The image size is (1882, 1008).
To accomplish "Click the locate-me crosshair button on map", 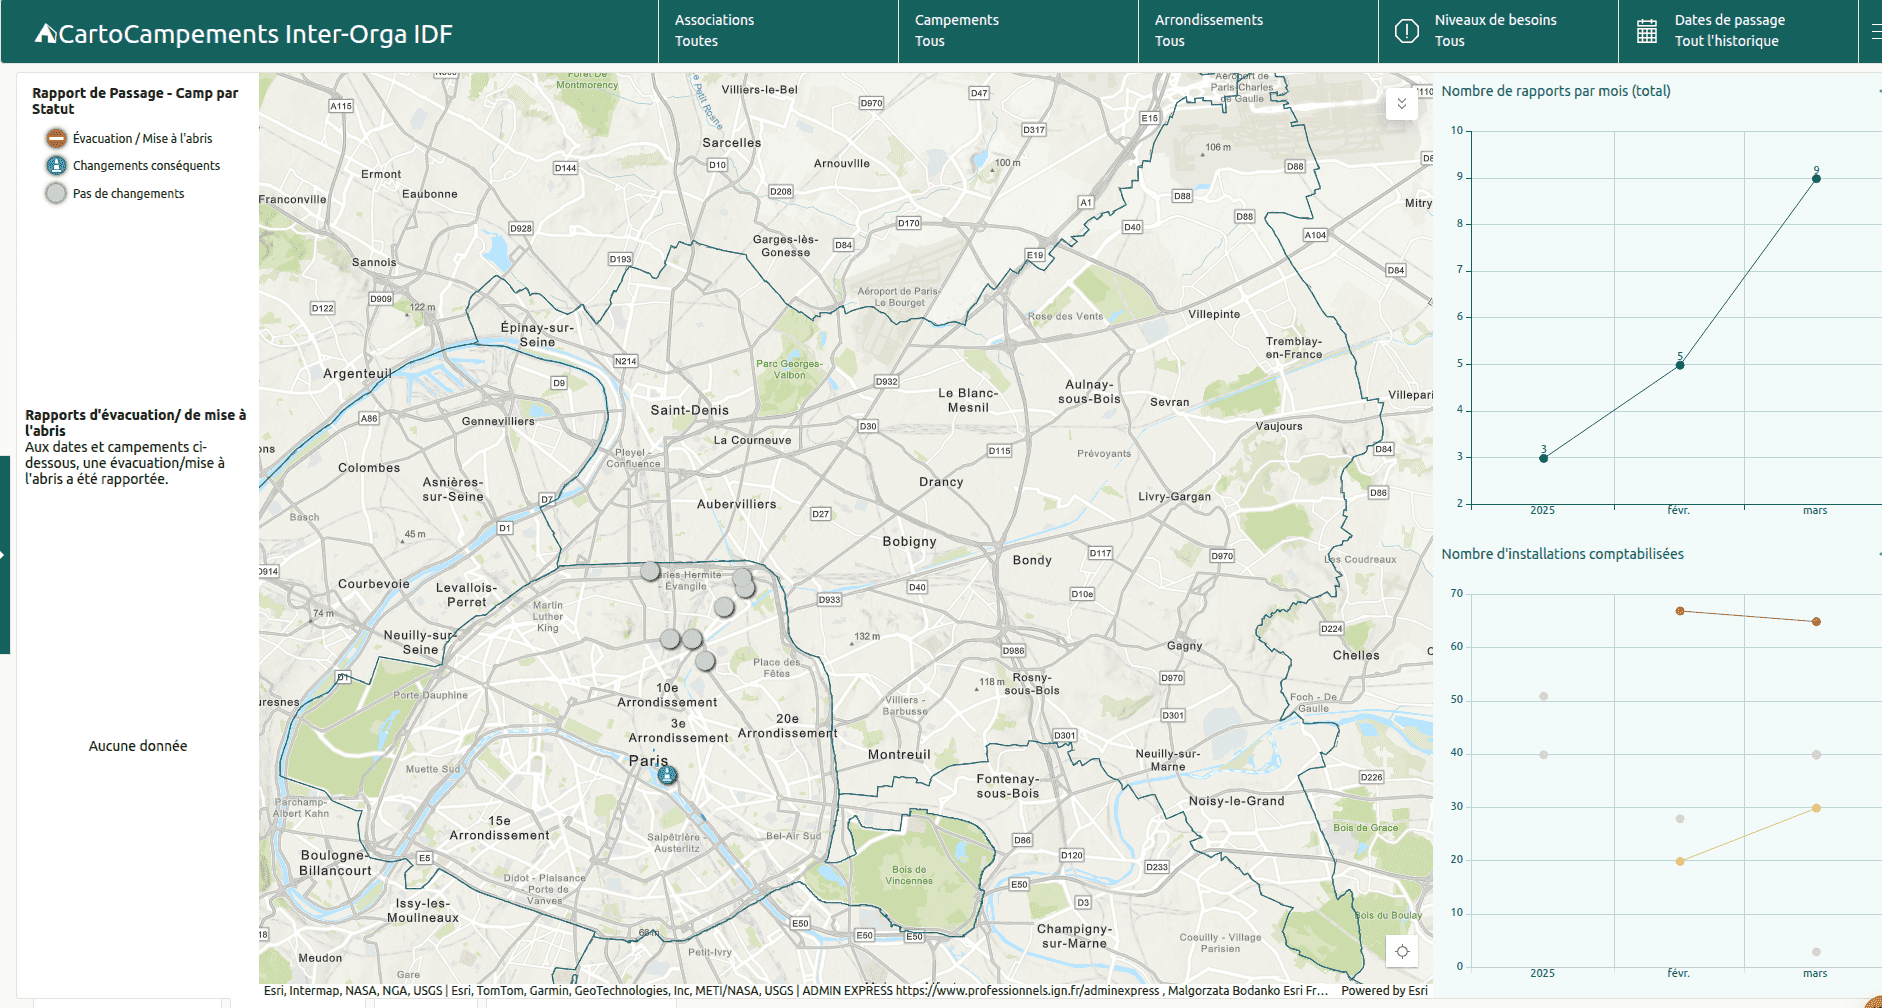I will (1402, 951).
